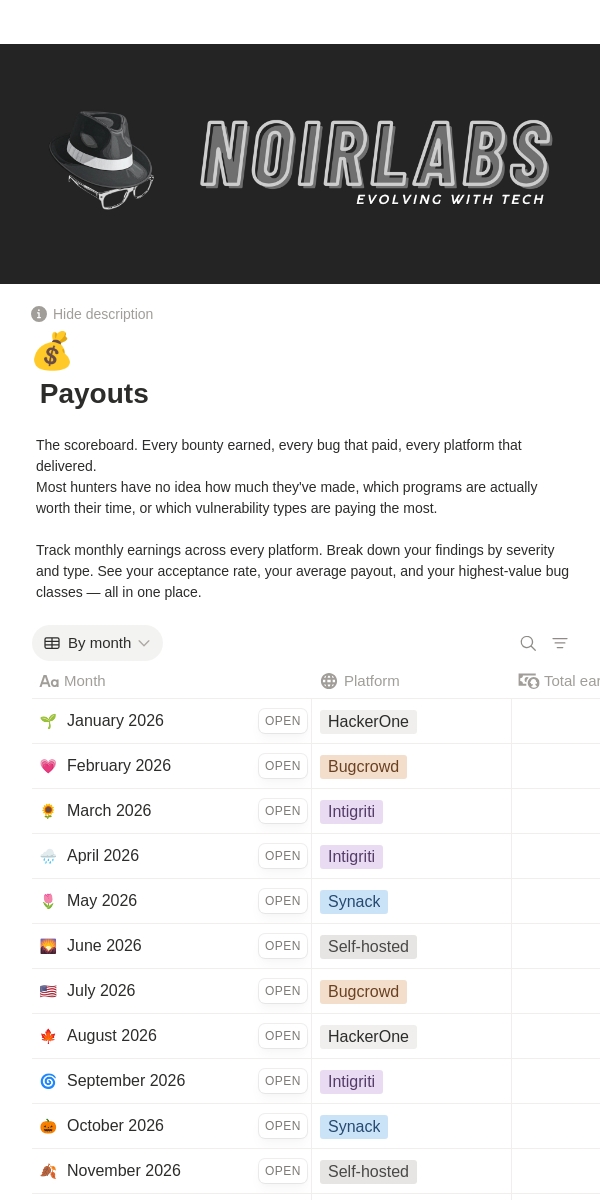
Task: Click the sunflower icon for March 2026
Action: (x=48, y=811)
